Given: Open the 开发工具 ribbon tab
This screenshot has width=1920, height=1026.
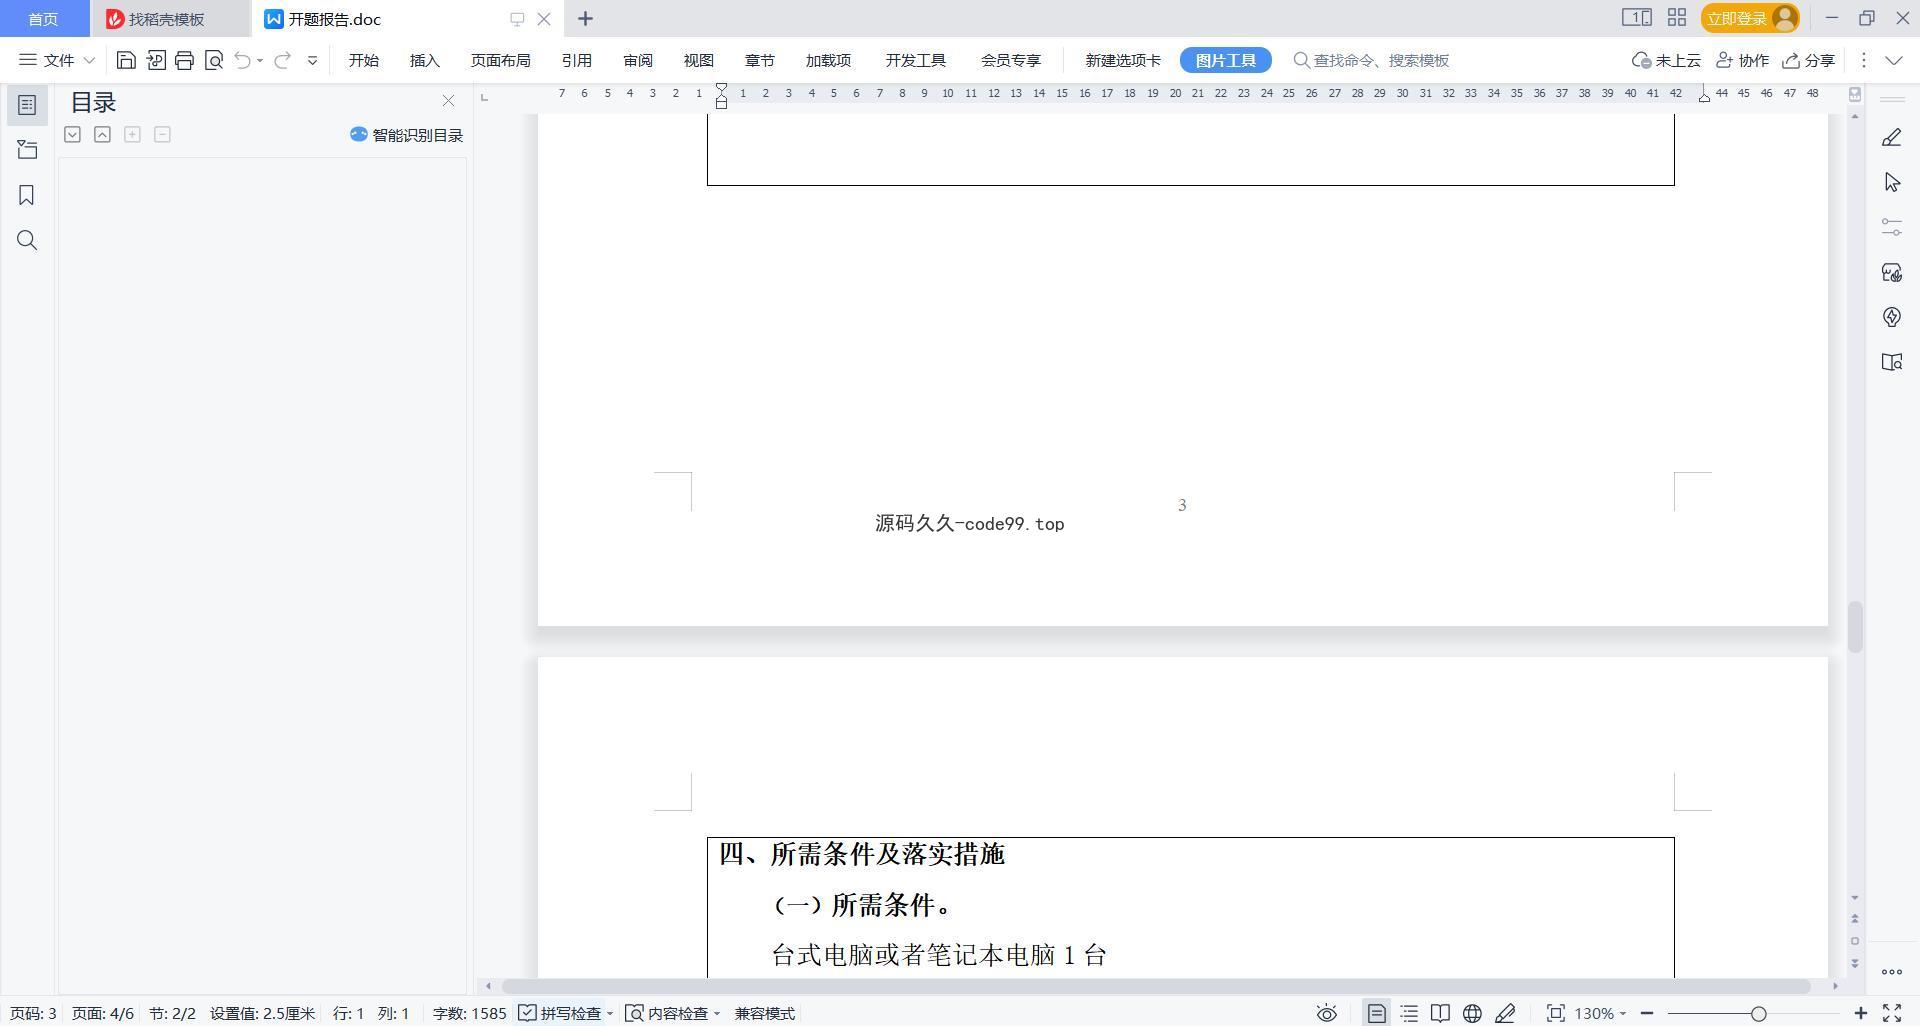Looking at the screenshot, I should coord(916,60).
